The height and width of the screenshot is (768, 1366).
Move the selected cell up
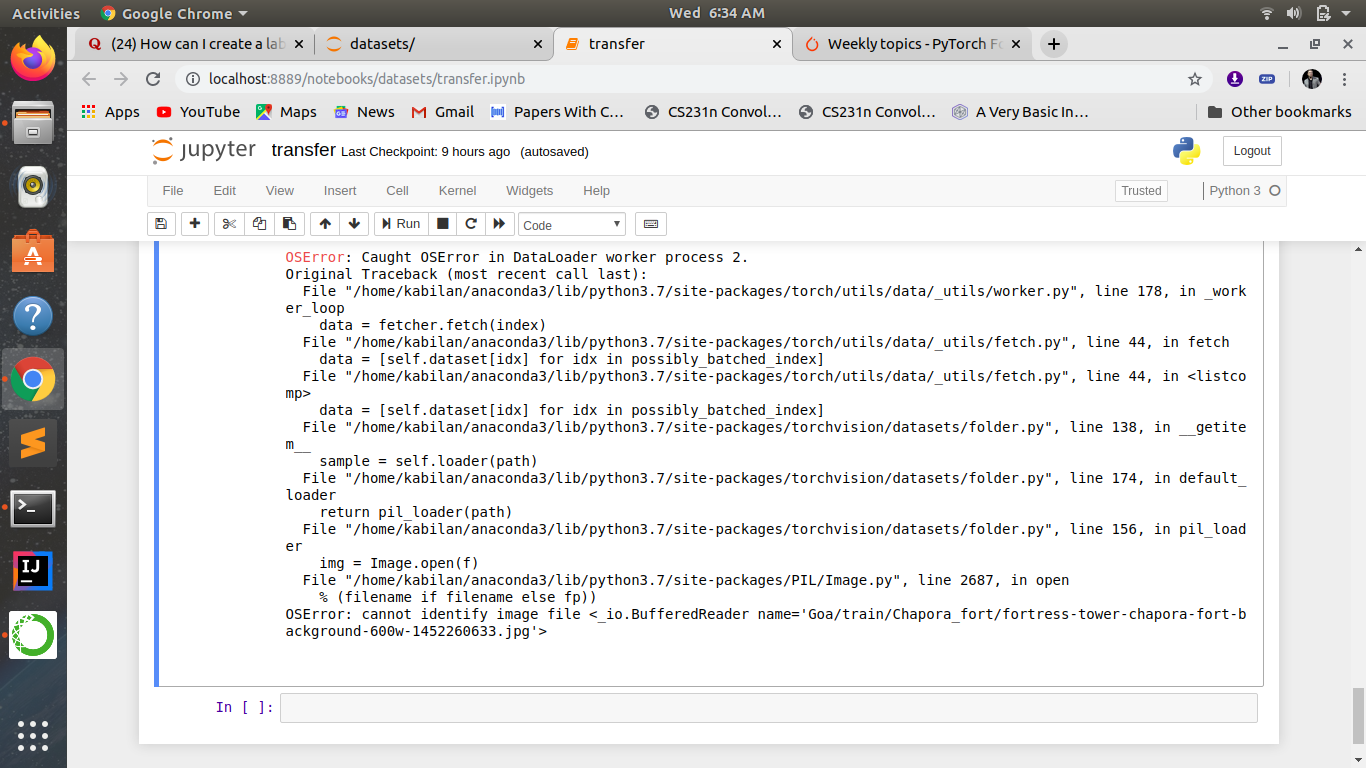325,224
